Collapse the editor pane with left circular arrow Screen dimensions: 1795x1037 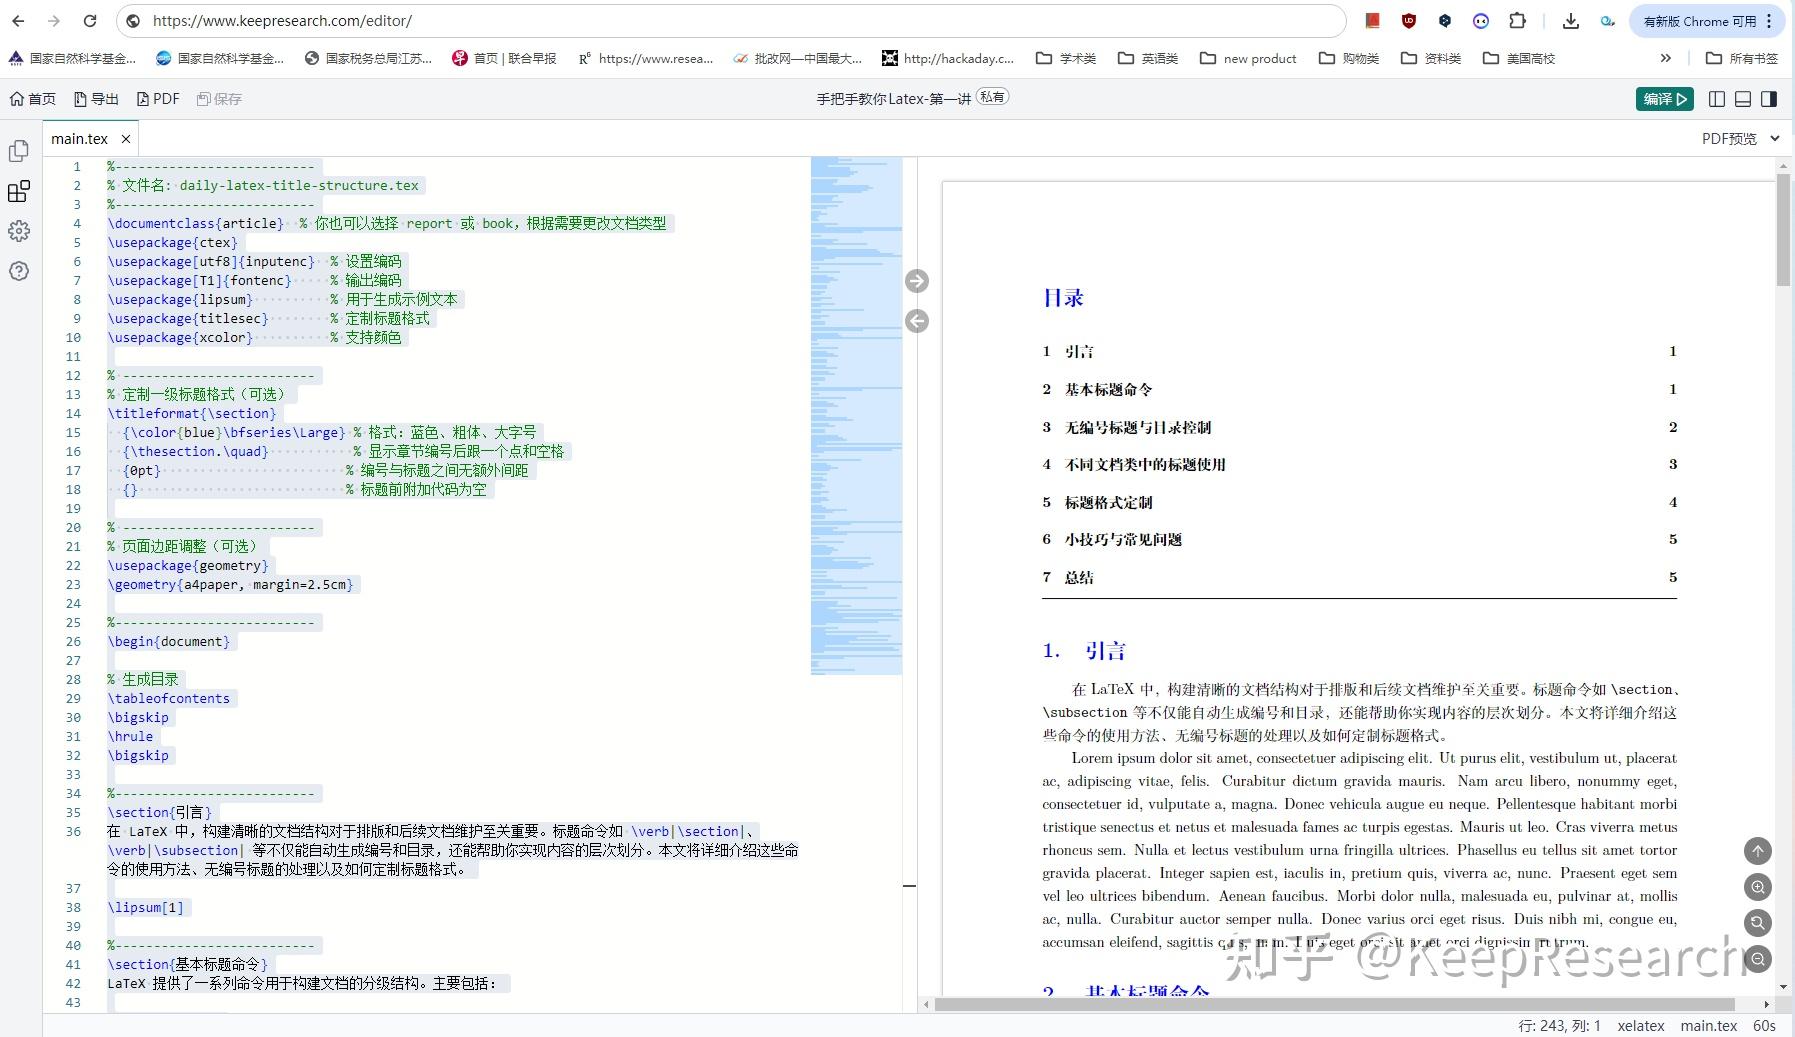click(918, 321)
